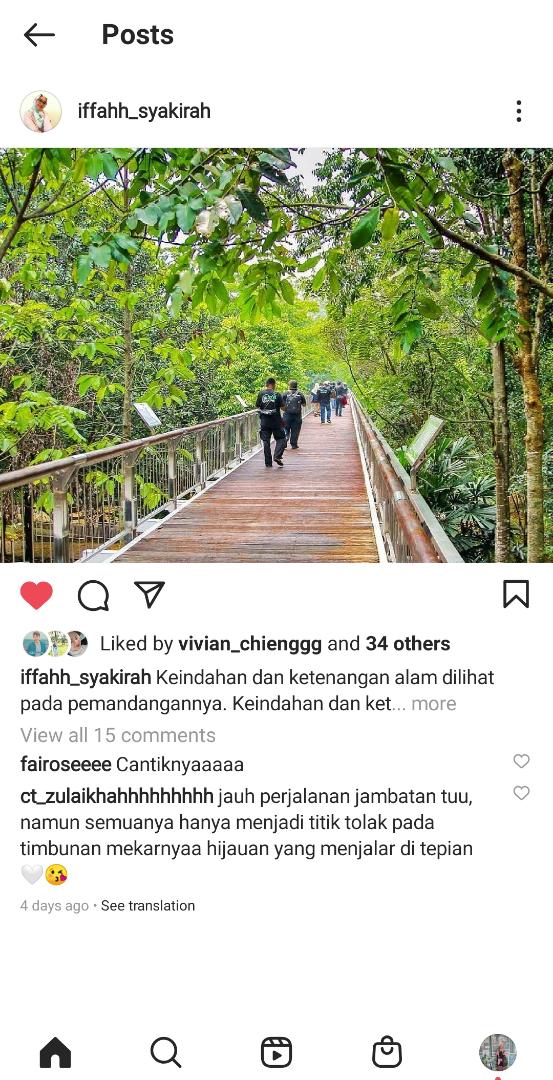This screenshot has width=553, height=1080.
Task: Open comments via speech bubble icon
Action: pyautogui.click(x=94, y=595)
